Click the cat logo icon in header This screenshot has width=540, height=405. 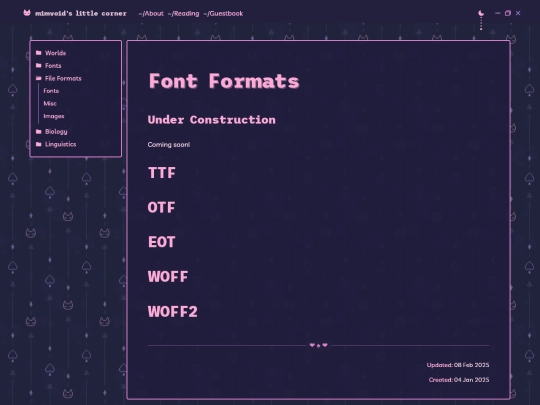click(x=27, y=13)
